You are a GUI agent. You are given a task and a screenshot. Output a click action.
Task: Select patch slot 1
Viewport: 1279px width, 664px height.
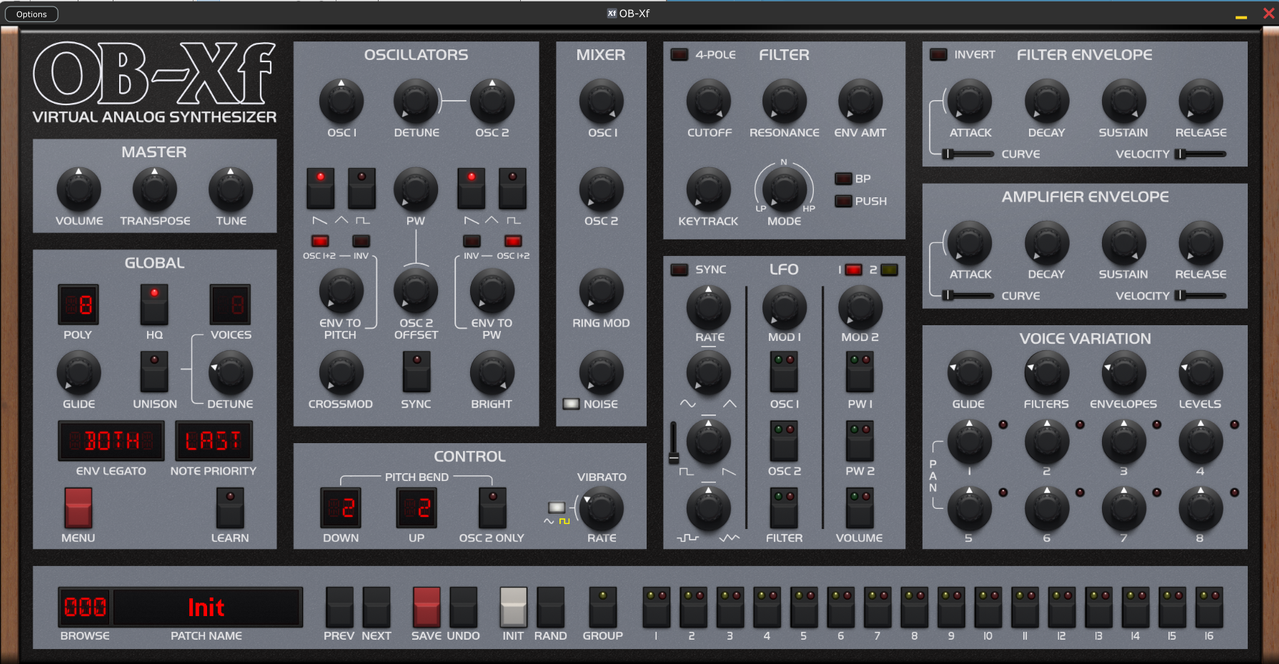point(656,607)
